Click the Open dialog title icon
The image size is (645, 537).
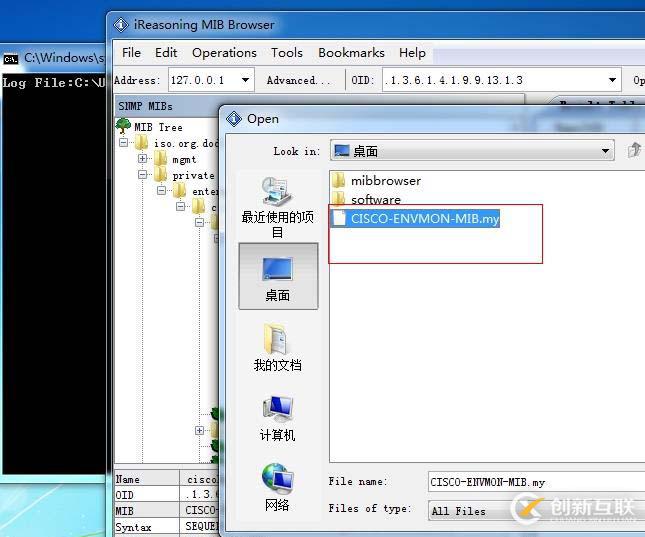tap(234, 119)
